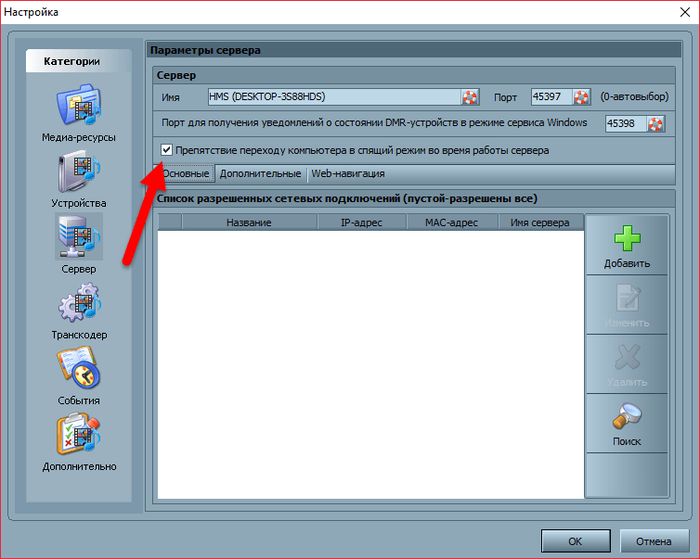Focus the DMR notification port 45398 field
700x559 pixels.
pos(626,124)
